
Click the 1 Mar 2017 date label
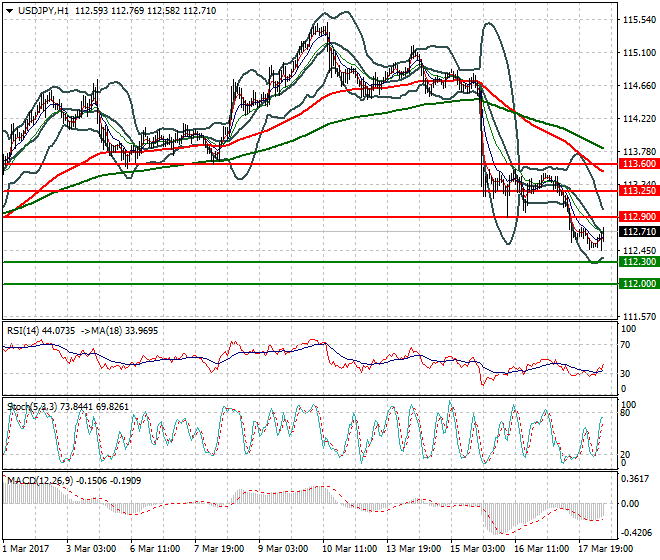(26, 549)
